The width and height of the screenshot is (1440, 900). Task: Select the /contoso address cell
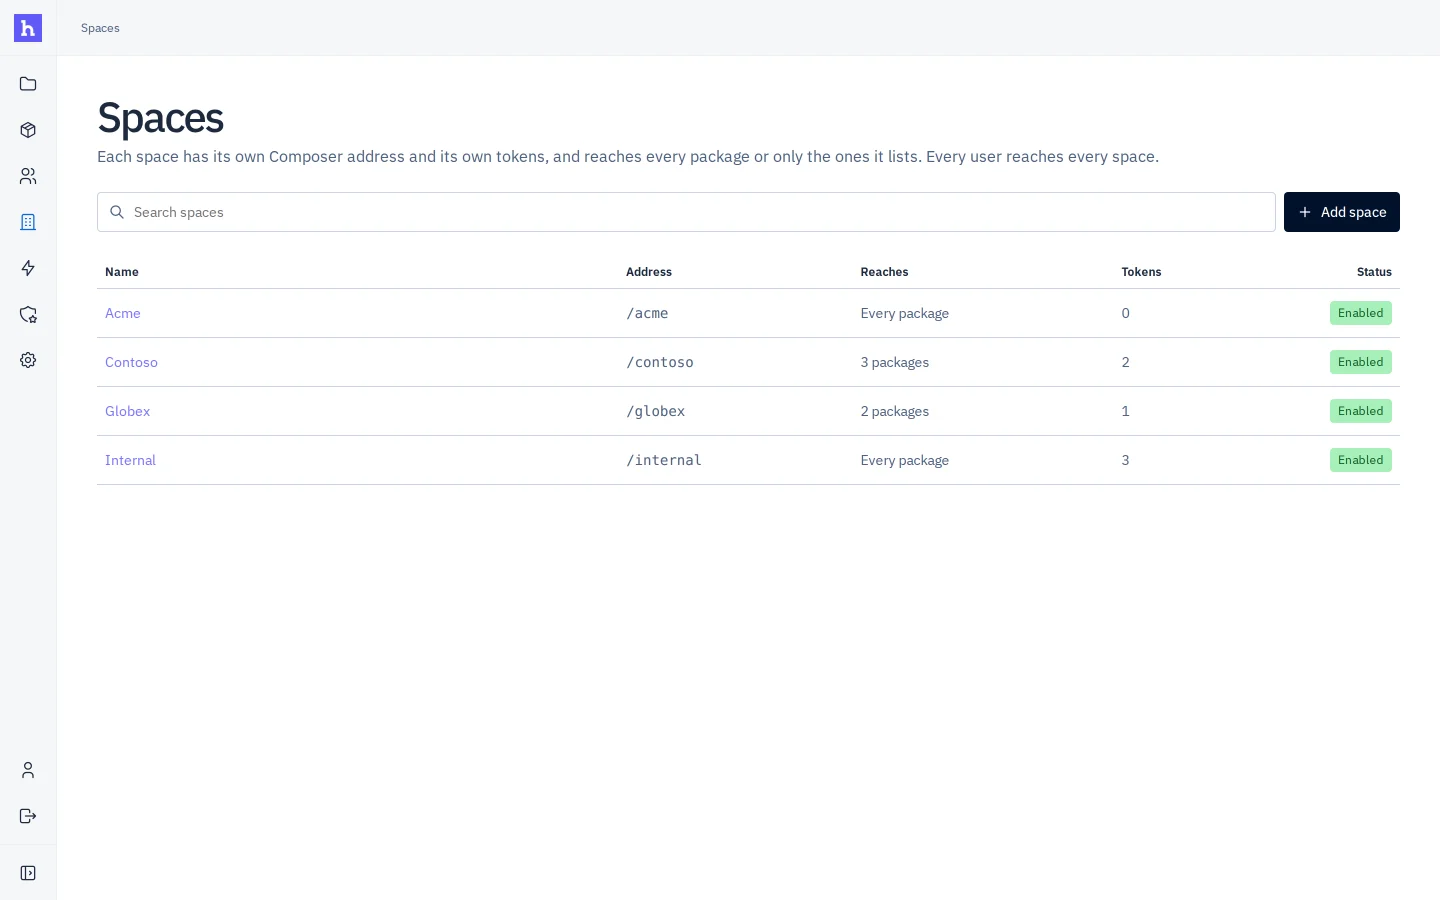(x=660, y=362)
